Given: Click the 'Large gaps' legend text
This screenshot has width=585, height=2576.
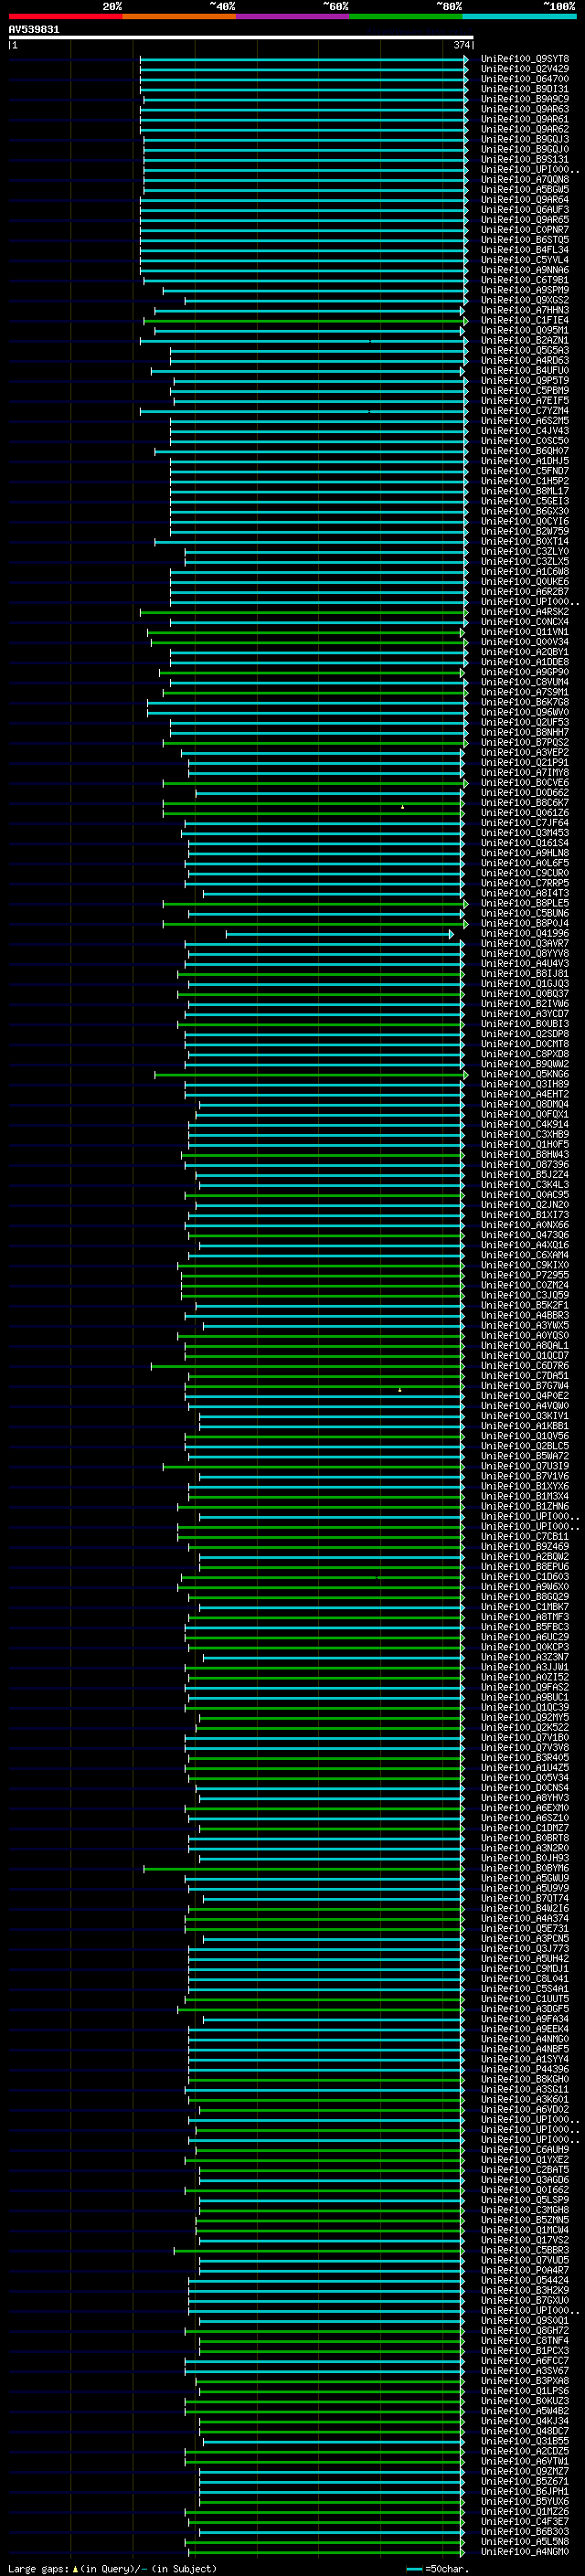Looking at the screenshot, I should coord(39,2569).
